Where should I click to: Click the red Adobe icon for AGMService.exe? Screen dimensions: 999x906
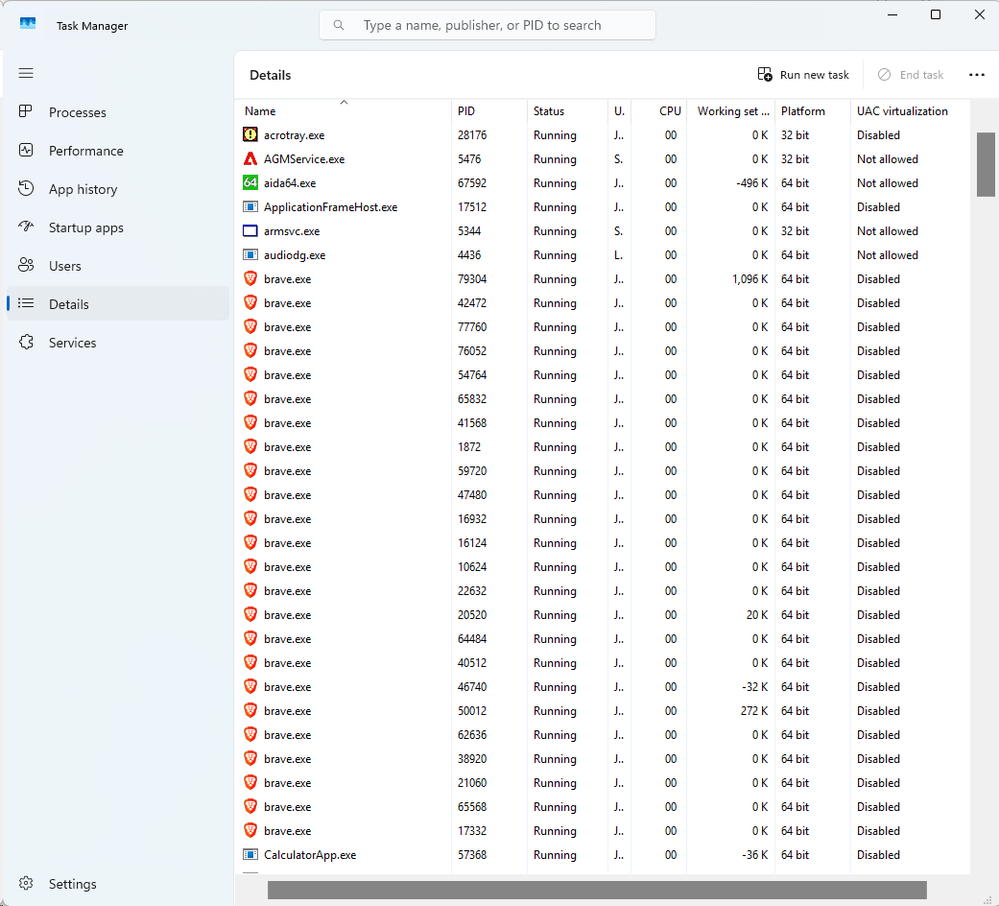(250, 159)
